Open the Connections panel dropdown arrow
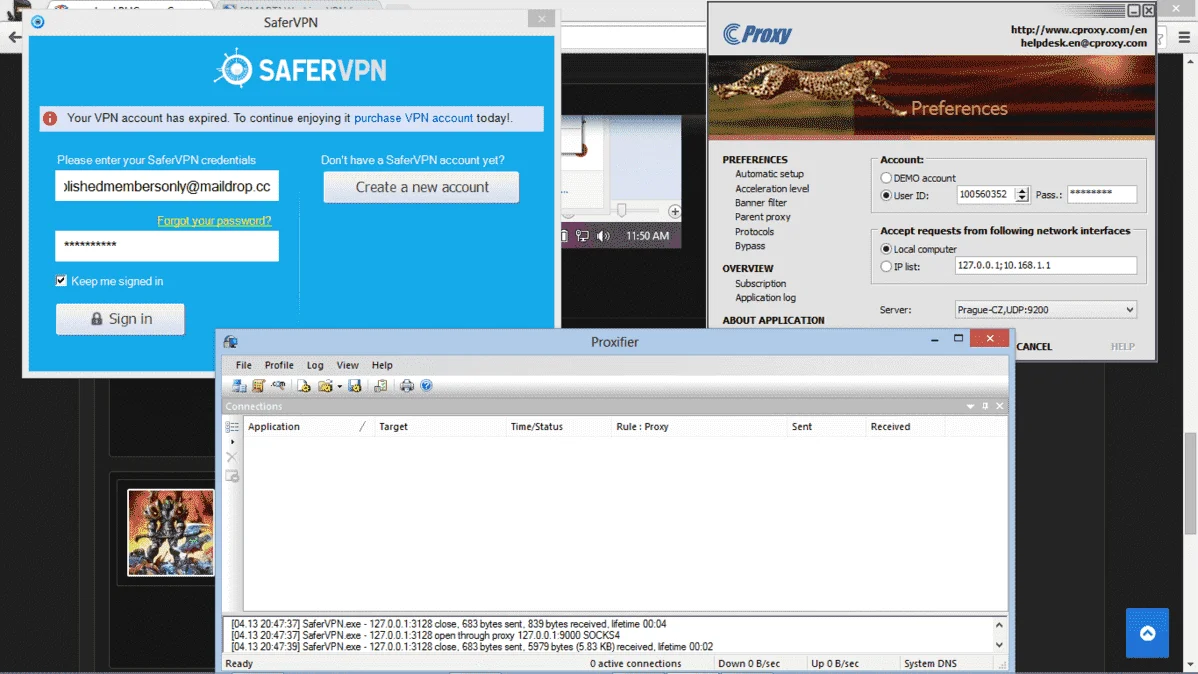Image resolution: width=1198 pixels, height=674 pixels. click(x=970, y=406)
